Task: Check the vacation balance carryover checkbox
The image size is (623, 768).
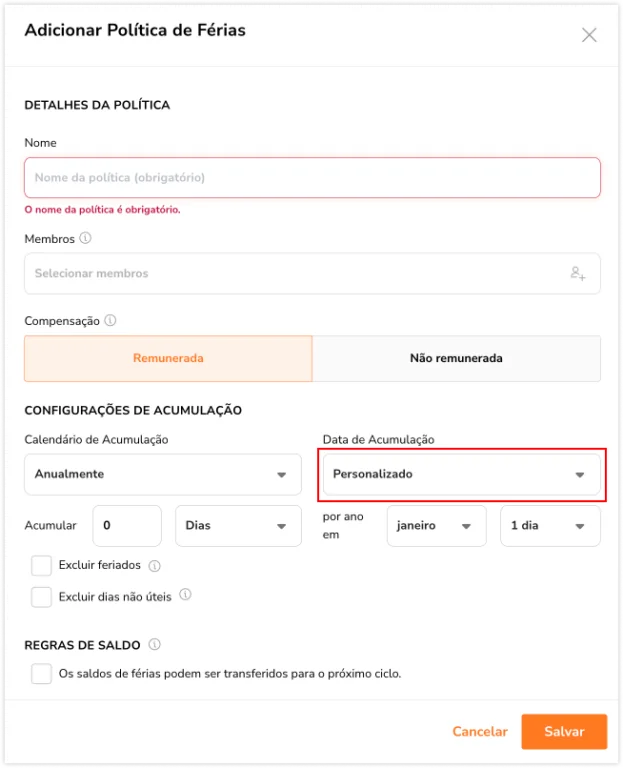Action: tap(41, 673)
